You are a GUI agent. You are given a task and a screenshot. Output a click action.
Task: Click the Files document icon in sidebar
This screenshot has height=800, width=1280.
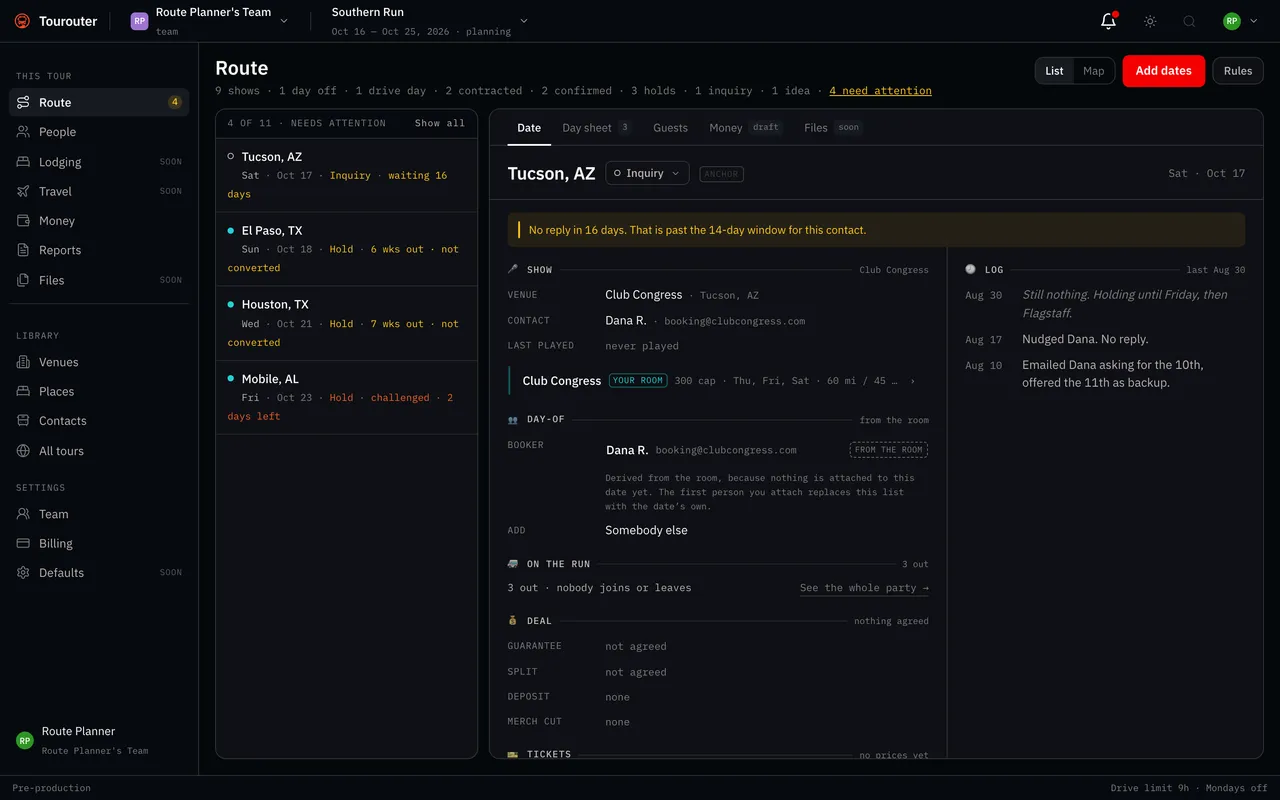pos(23,280)
